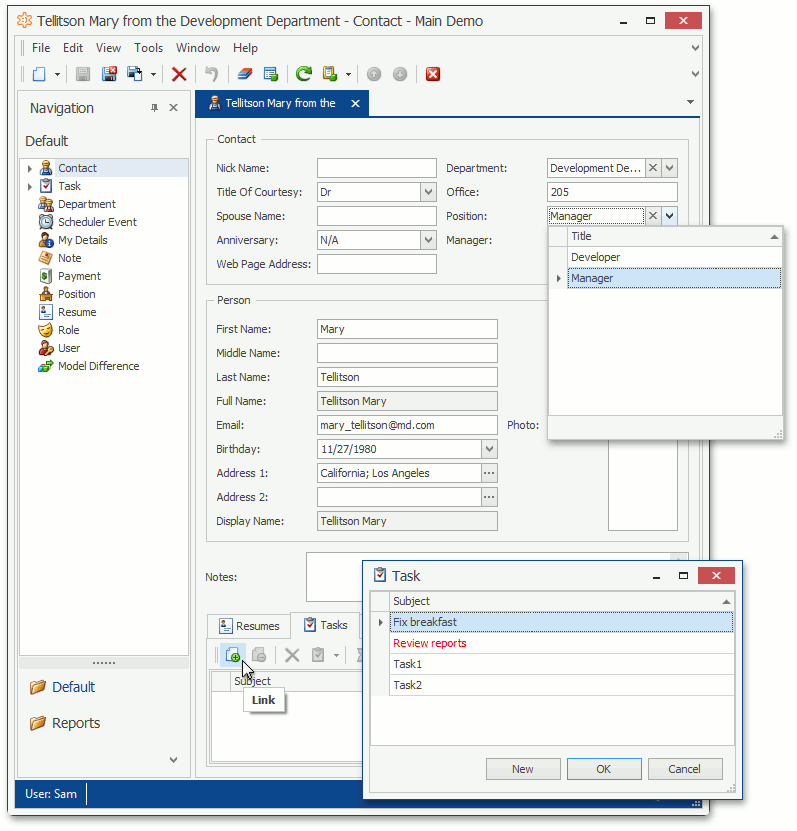Open the File menu

(x=41, y=48)
